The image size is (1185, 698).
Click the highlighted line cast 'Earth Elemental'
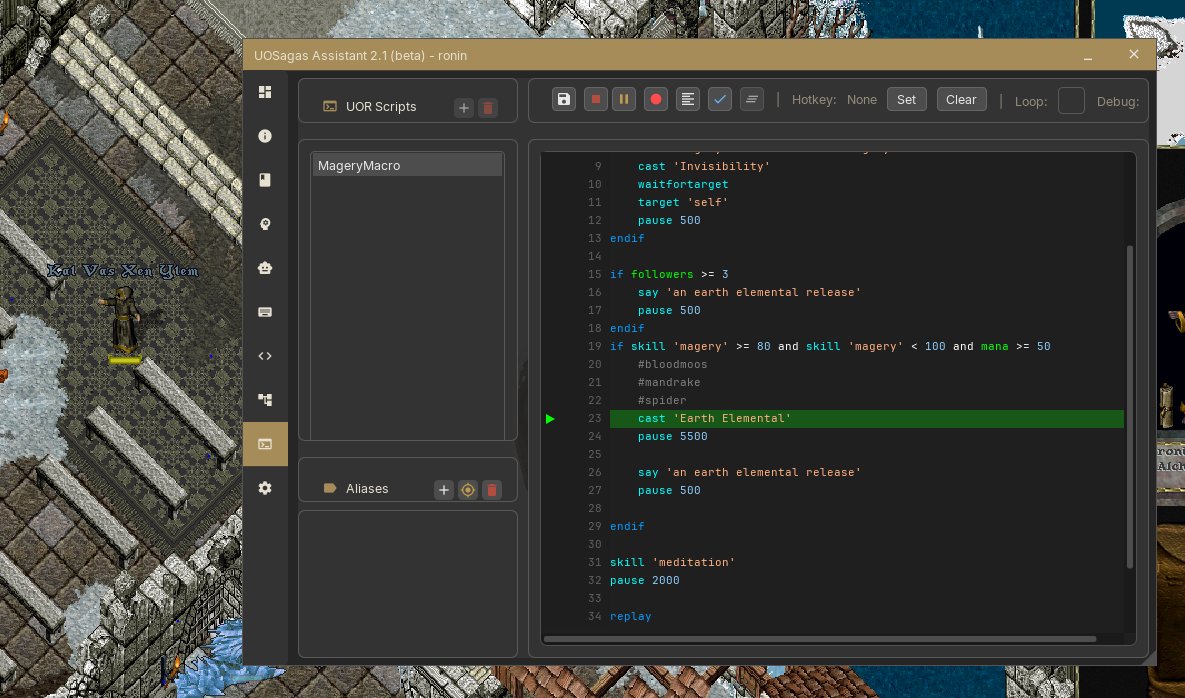tap(867, 418)
